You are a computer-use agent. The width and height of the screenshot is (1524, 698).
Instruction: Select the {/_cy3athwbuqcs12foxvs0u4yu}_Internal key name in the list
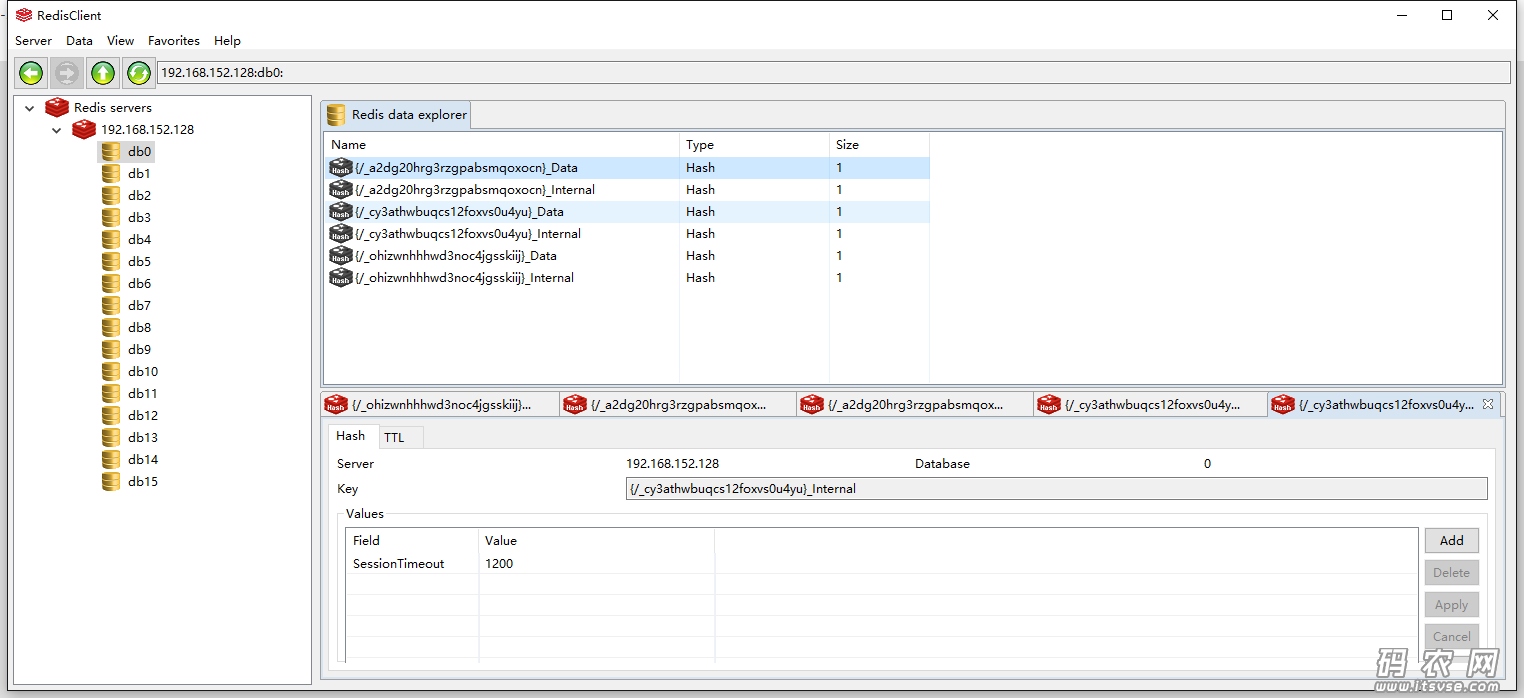click(x=468, y=234)
